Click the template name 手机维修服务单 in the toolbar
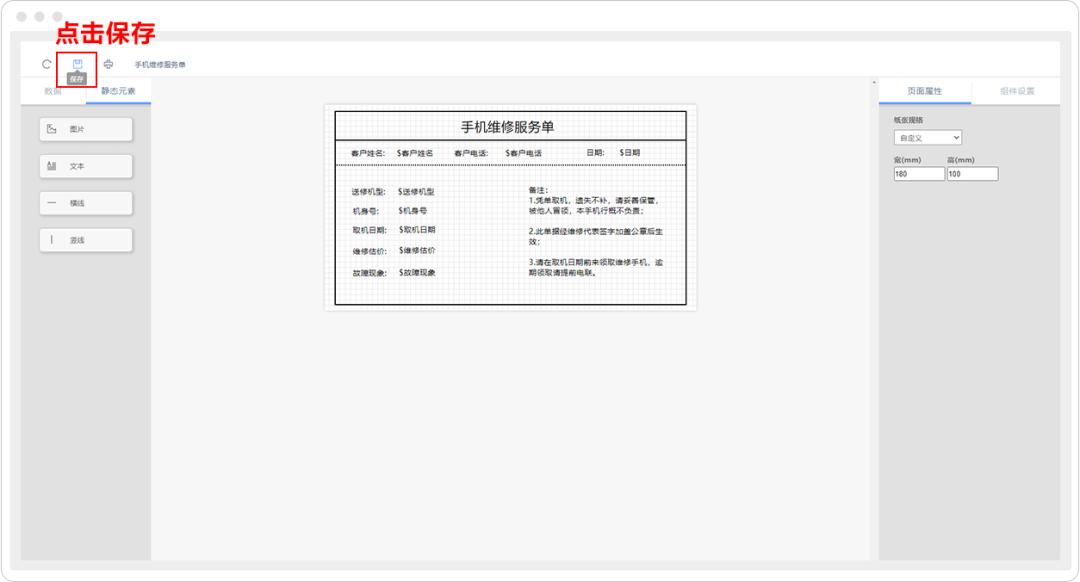Viewport: 1080px width, 582px height. tap(158, 62)
